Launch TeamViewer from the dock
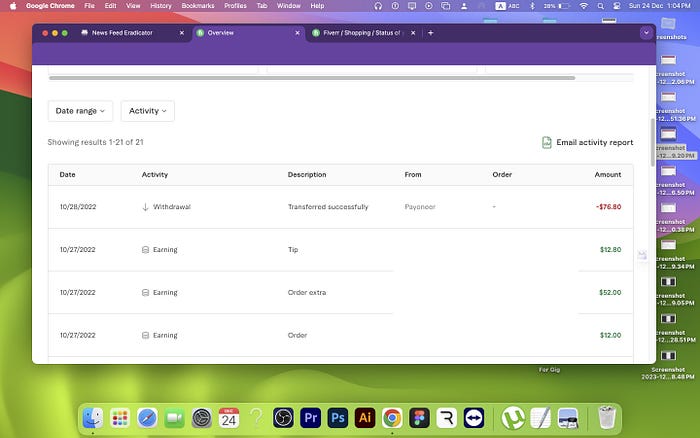 click(x=474, y=418)
